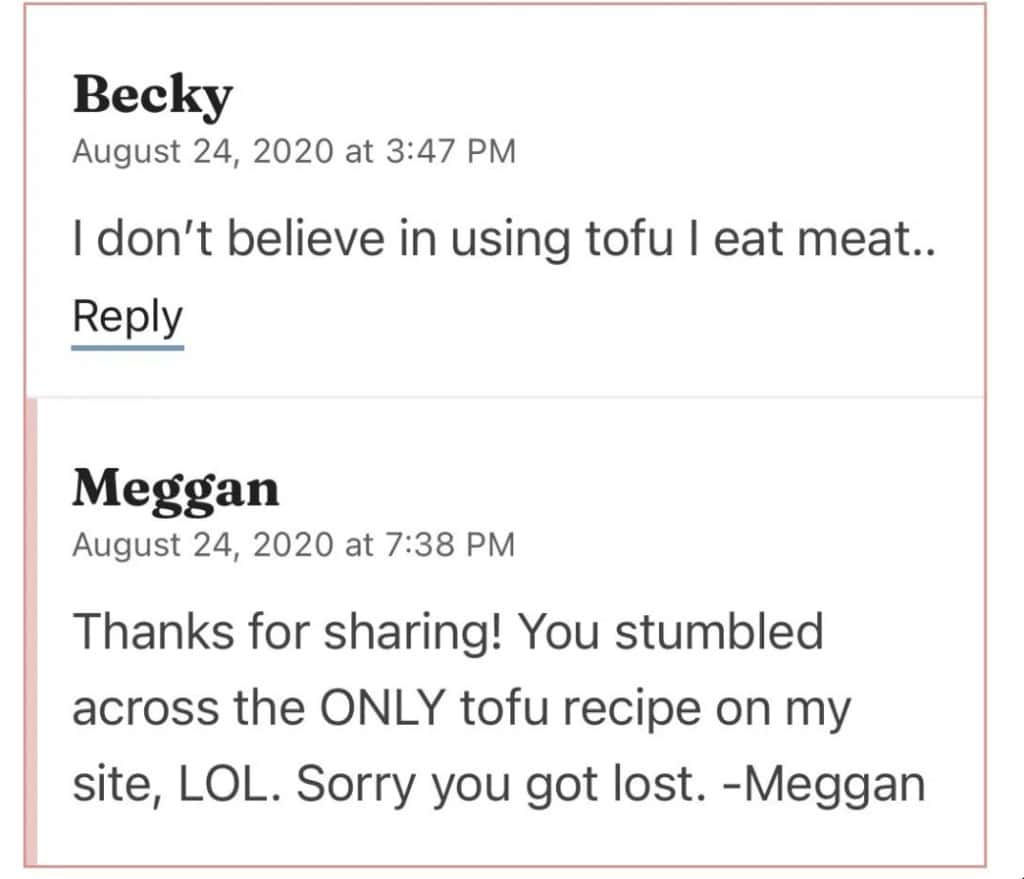Click "August 24, 2020" date under Meggan
The height and width of the screenshot is (879, 1024).
click(203, 545)
